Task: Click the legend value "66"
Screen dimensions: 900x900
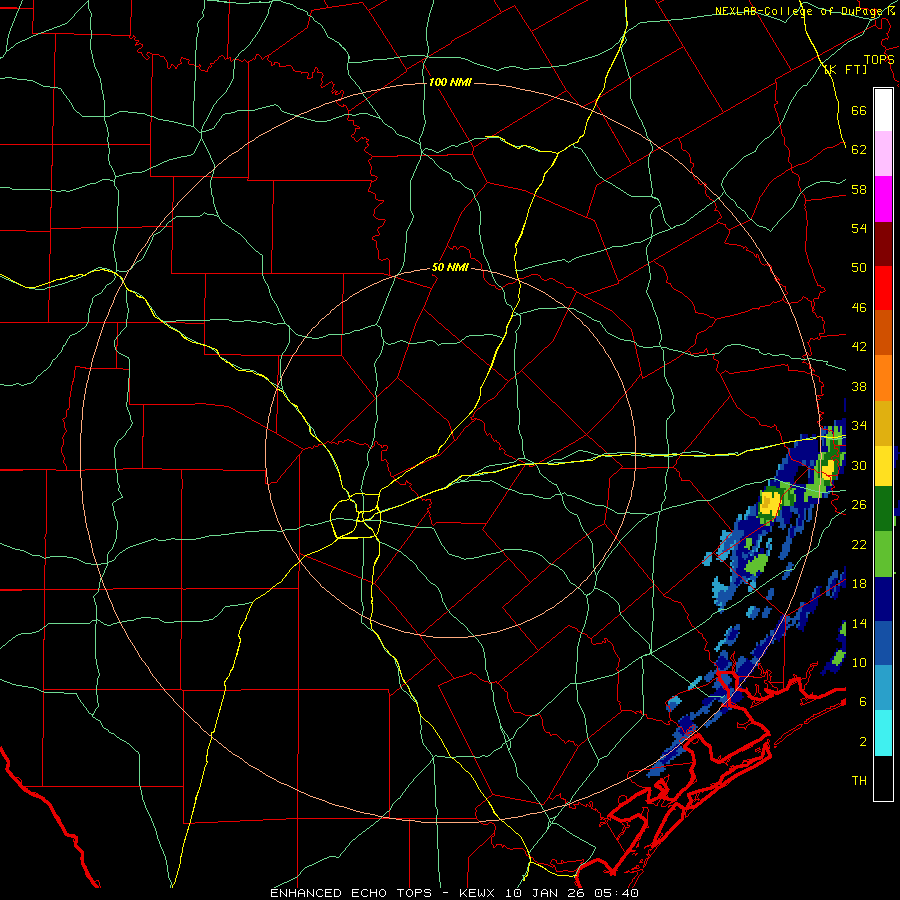Action: click(x=859, y=110)
